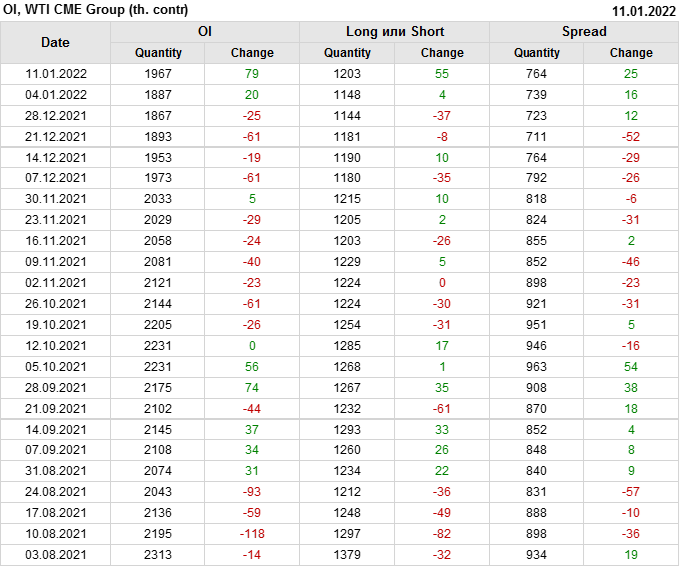Click the 03.08.2021 date cell
Image resolution: width=680 pixels, height=567 pixels.
coord(55,555)
